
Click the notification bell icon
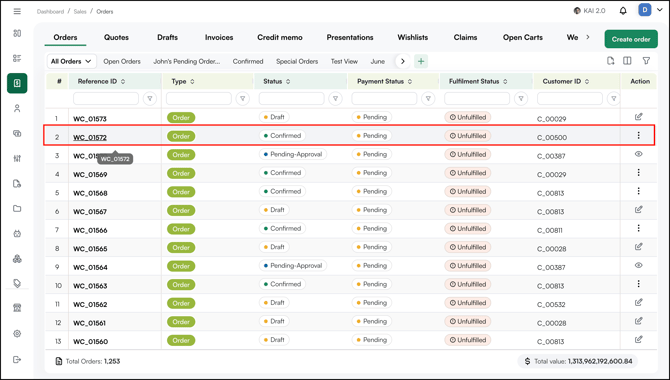623,11
